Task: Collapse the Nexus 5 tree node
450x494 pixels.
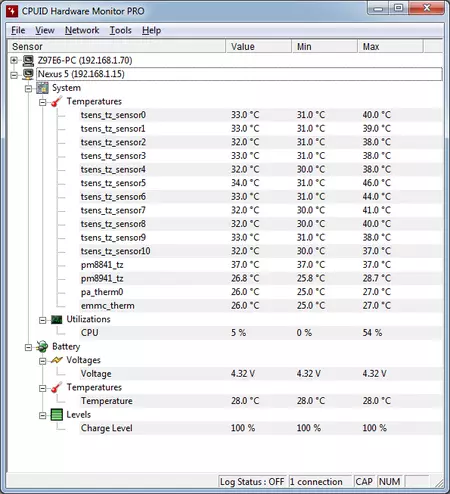Action: tap(14, 75)
